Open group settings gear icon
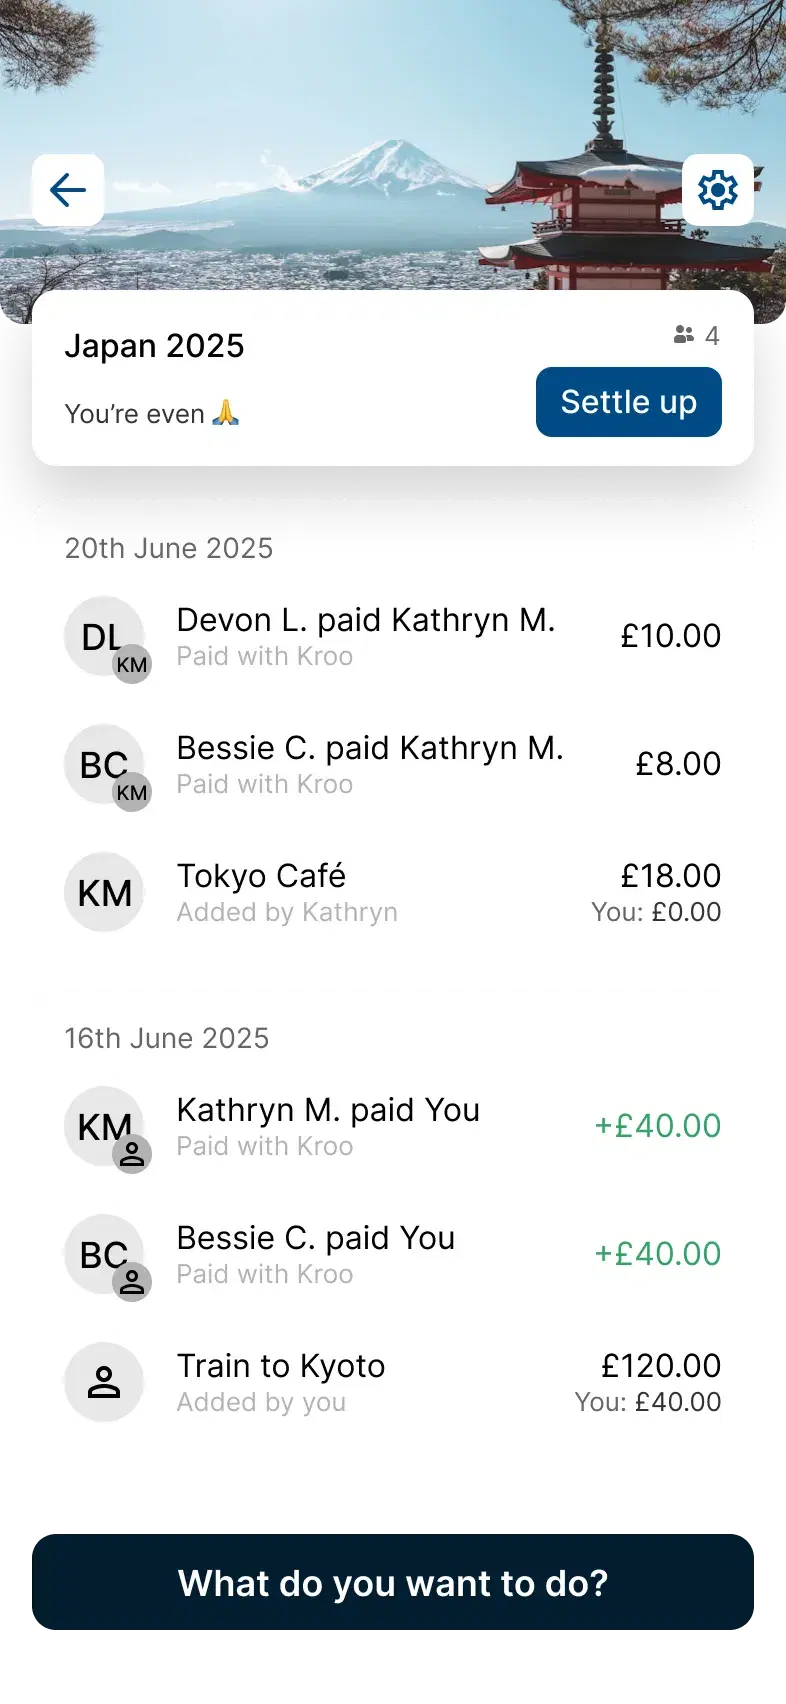The width and height of the screenshot is (786, 1704). (x=717, y=190)
